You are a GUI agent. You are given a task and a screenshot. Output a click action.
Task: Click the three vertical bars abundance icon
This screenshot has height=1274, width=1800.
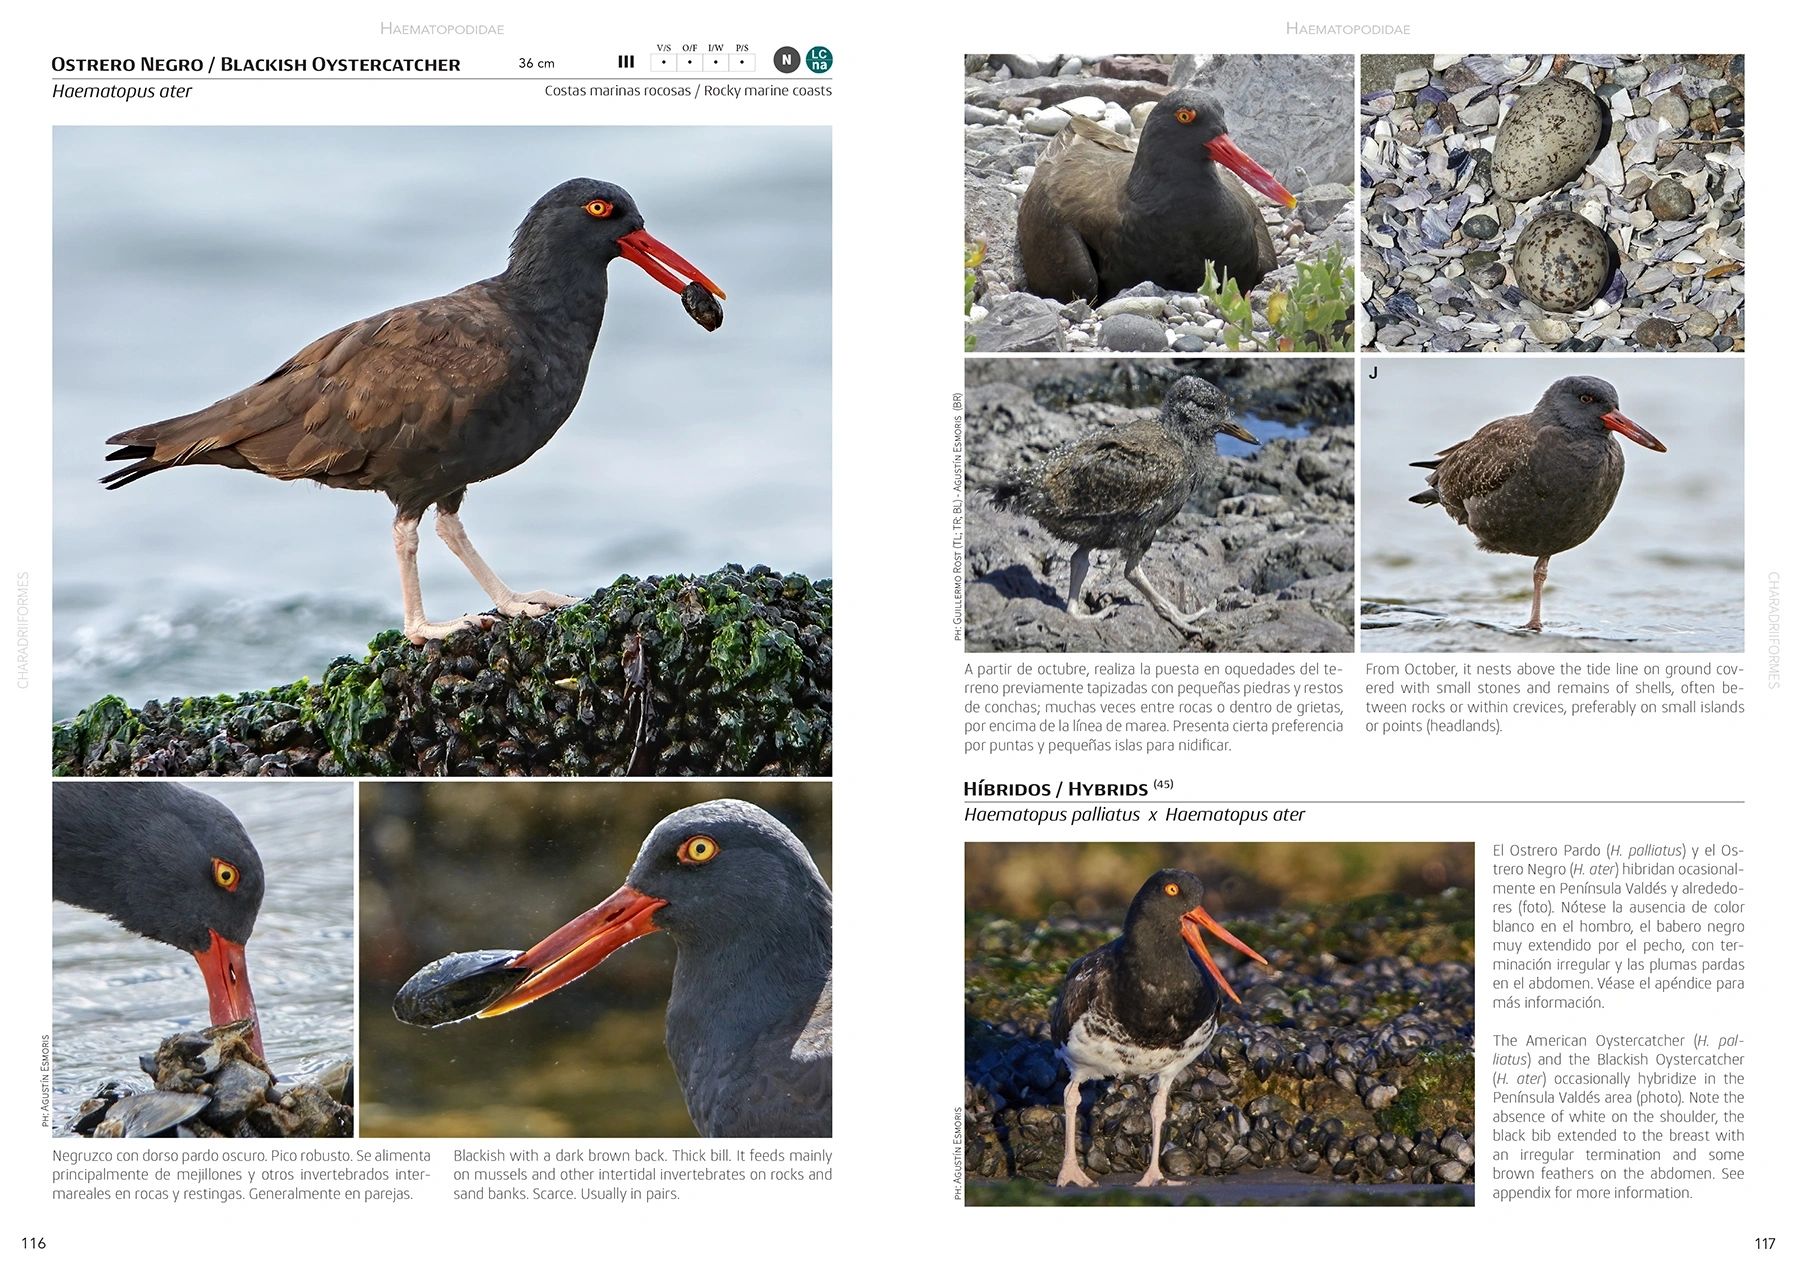pyautogui.click(x=626, y=62)
